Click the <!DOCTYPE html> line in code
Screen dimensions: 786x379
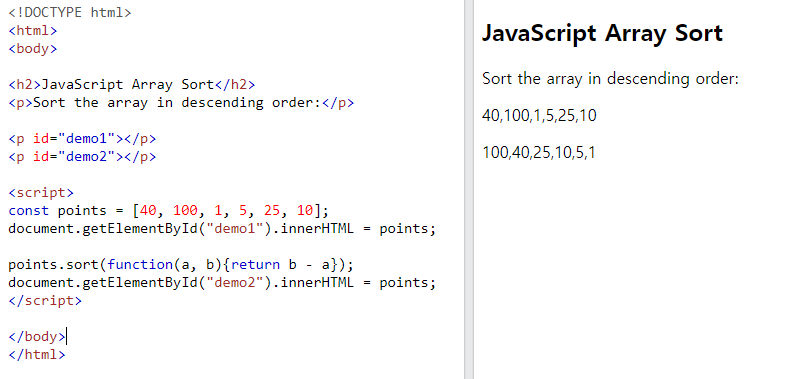tap(70, 13)
